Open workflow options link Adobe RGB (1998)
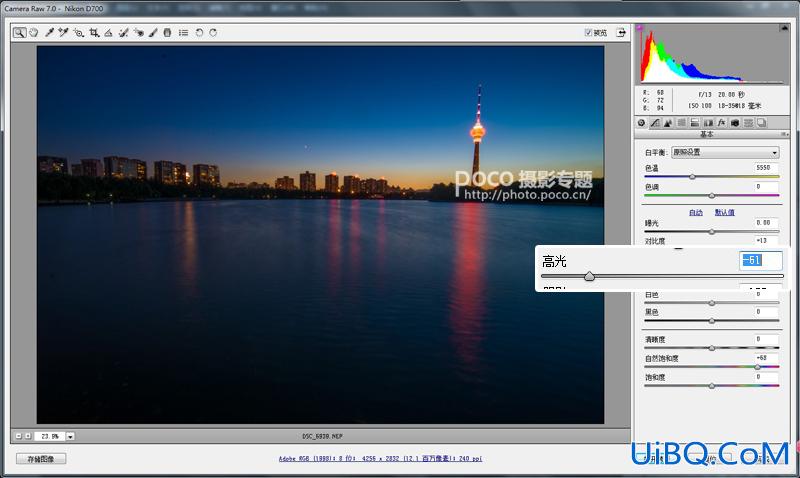Image resolution: width=800 pixels, height=478 pixels. pos(380,459)
